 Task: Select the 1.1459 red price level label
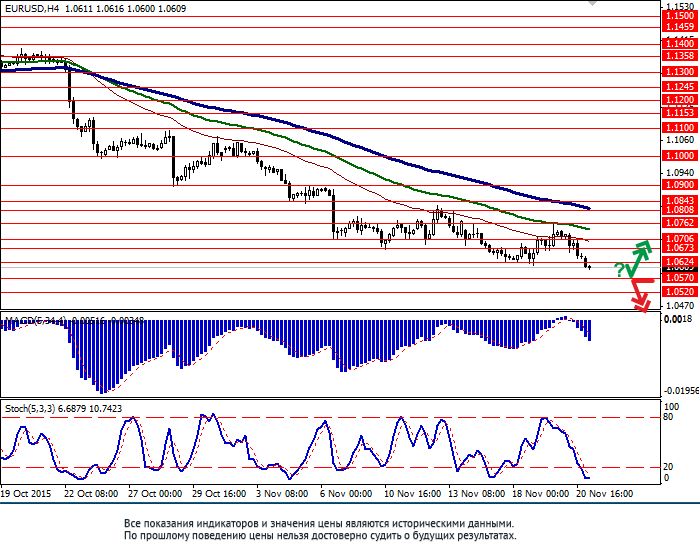coord(680,27)
